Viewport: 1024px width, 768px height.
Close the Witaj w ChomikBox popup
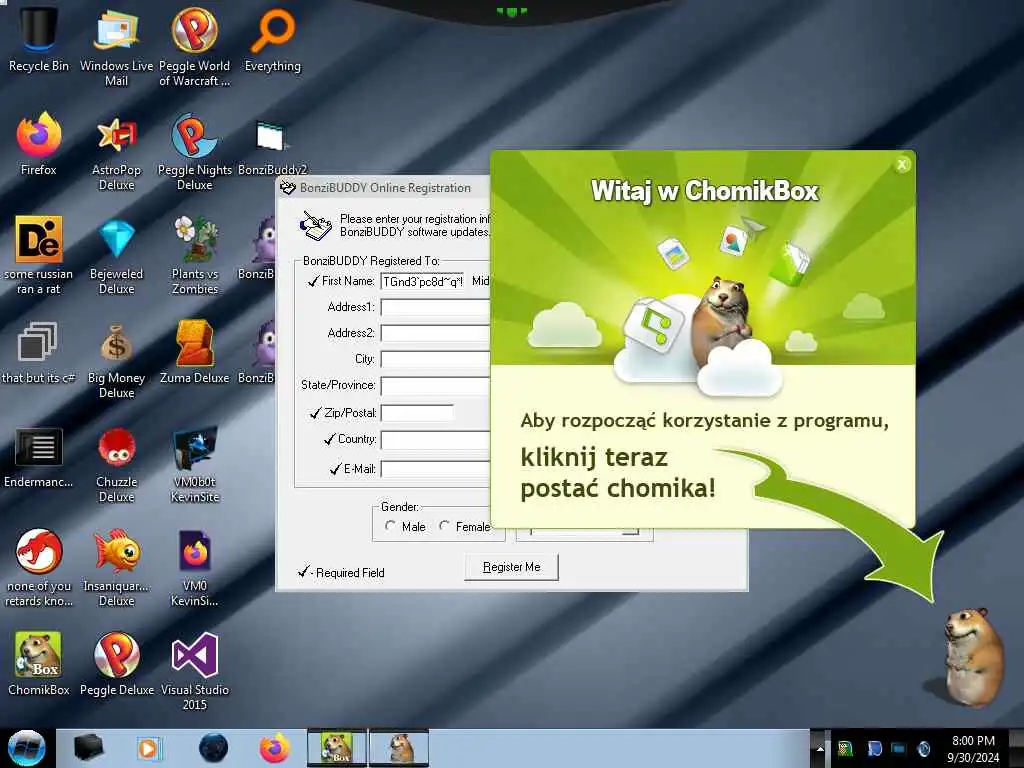point(902,165)
